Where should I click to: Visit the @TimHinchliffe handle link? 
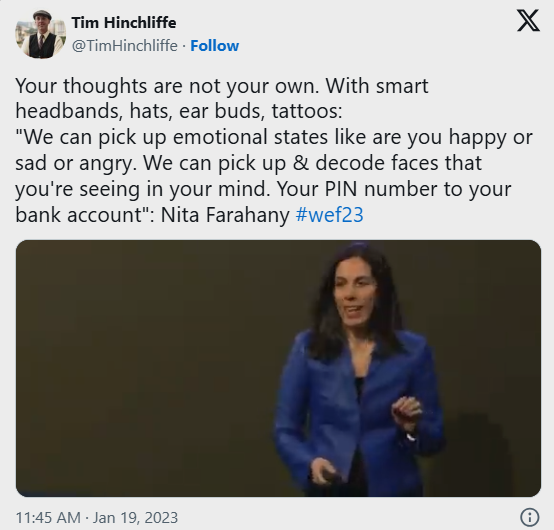[125, 46]
